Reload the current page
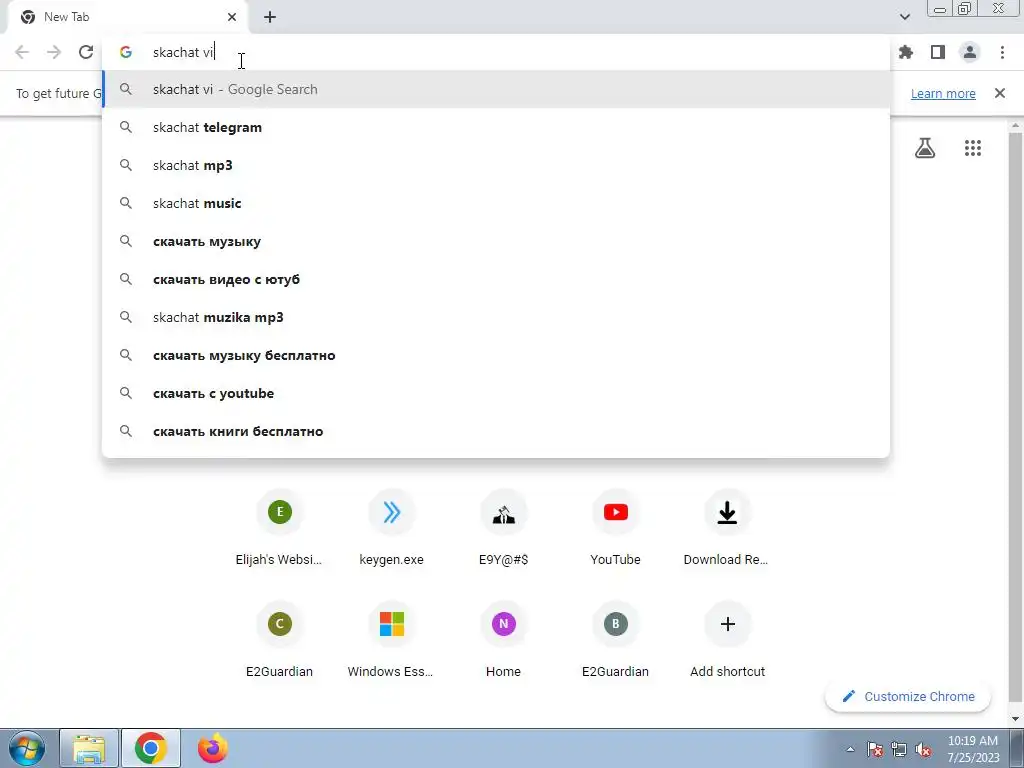Viewport: 1024px width, 768px height. tap(86, 52)
